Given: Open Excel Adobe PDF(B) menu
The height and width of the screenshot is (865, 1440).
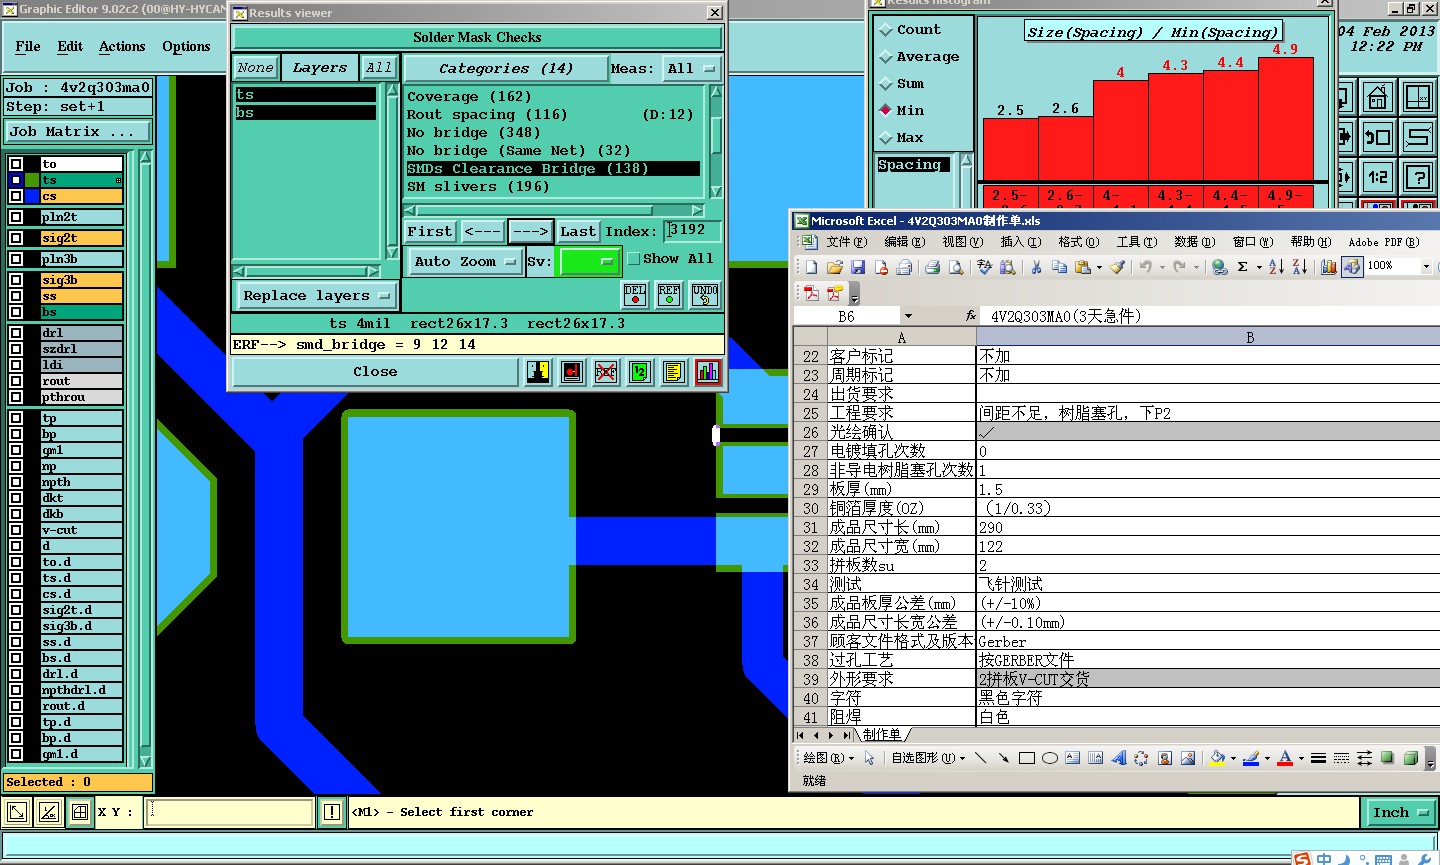Looking at the screenshot, I should click(x=1384, y=242).
